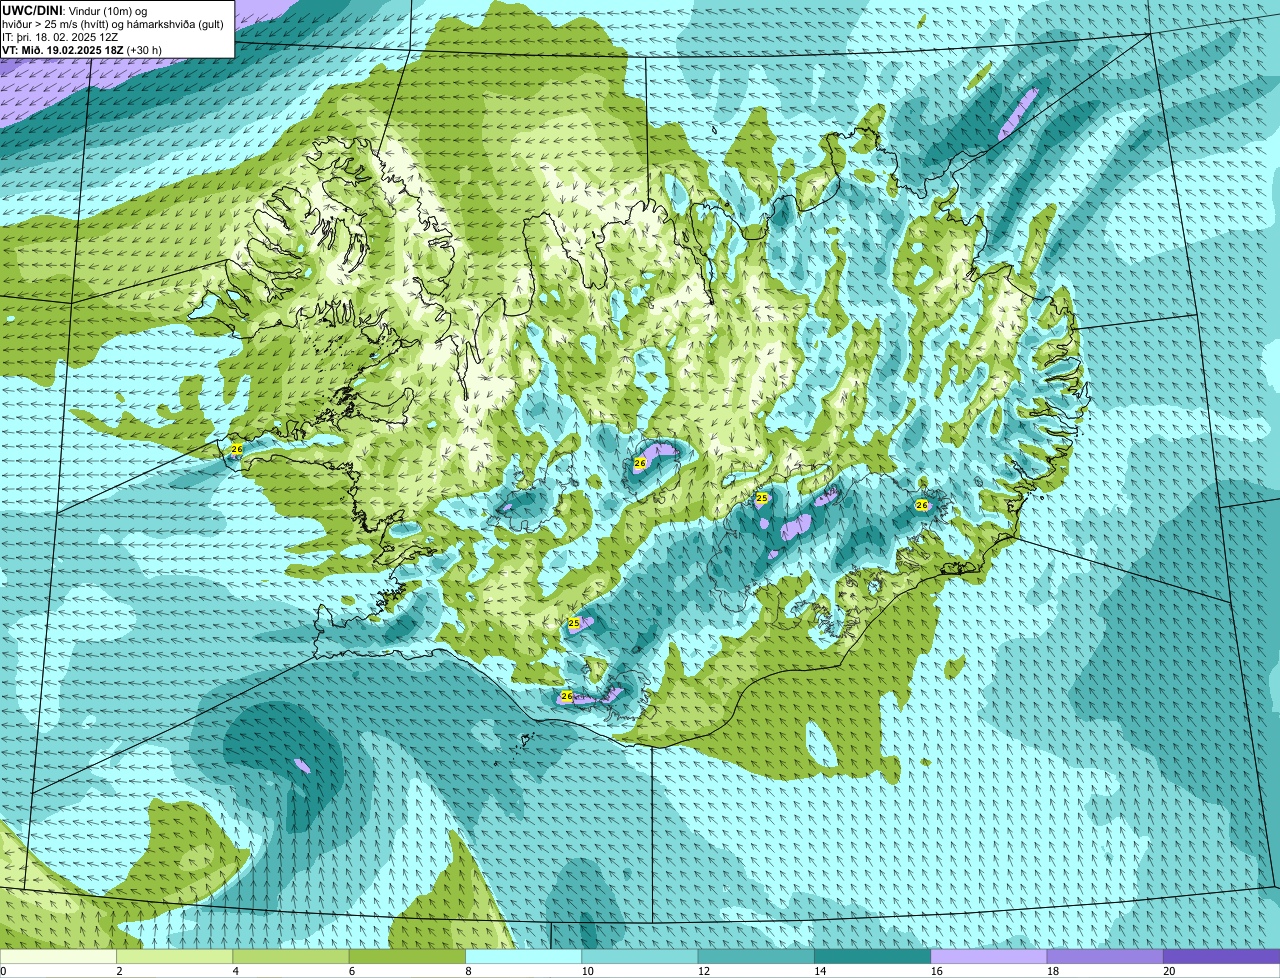This screenshot has width=1280, height=978.
Task: Click the legend scale value "12"
Action: pos(703,971)
